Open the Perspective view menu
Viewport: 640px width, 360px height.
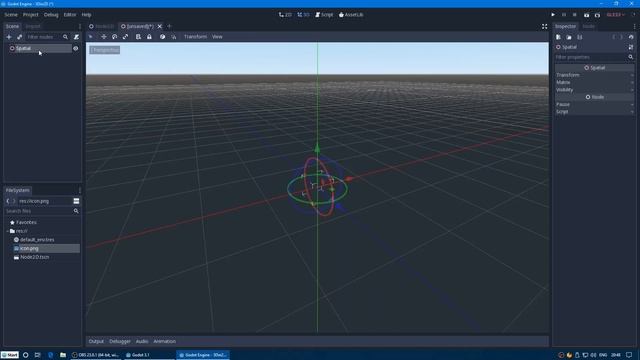pyautogui.click(x=105, y=50)
